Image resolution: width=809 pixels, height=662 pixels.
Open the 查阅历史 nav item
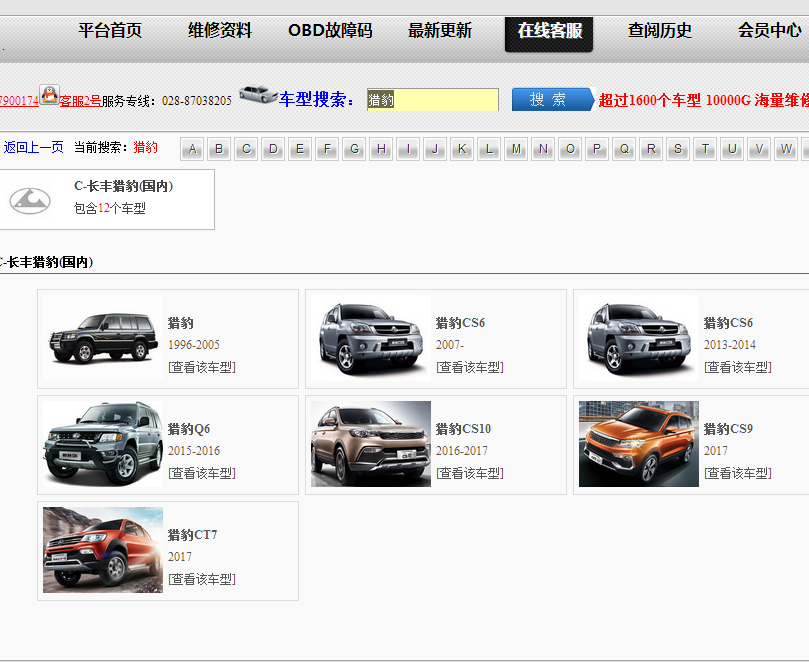pos(659,31)
